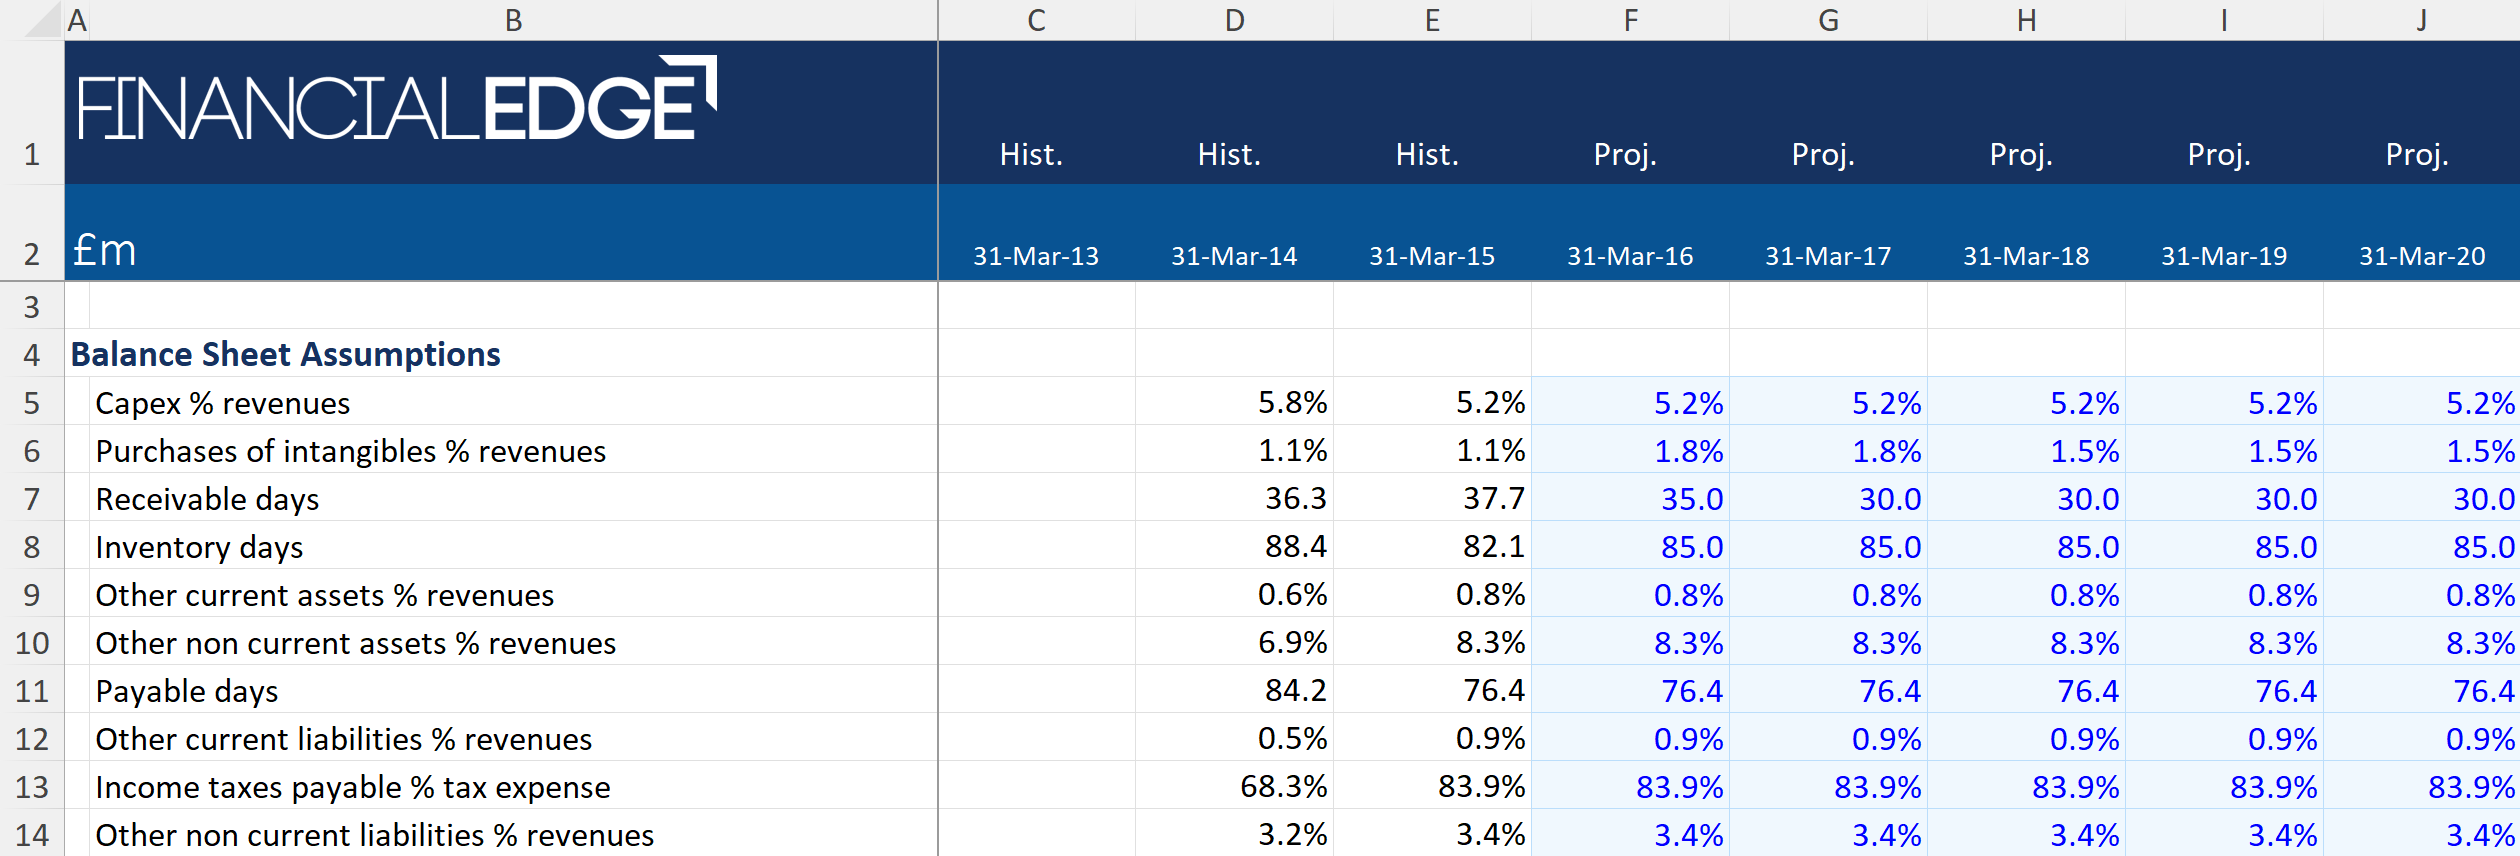Select Income taxes payable 68.3% cell
The image size is (2520, 856).
pos(1234,786)
